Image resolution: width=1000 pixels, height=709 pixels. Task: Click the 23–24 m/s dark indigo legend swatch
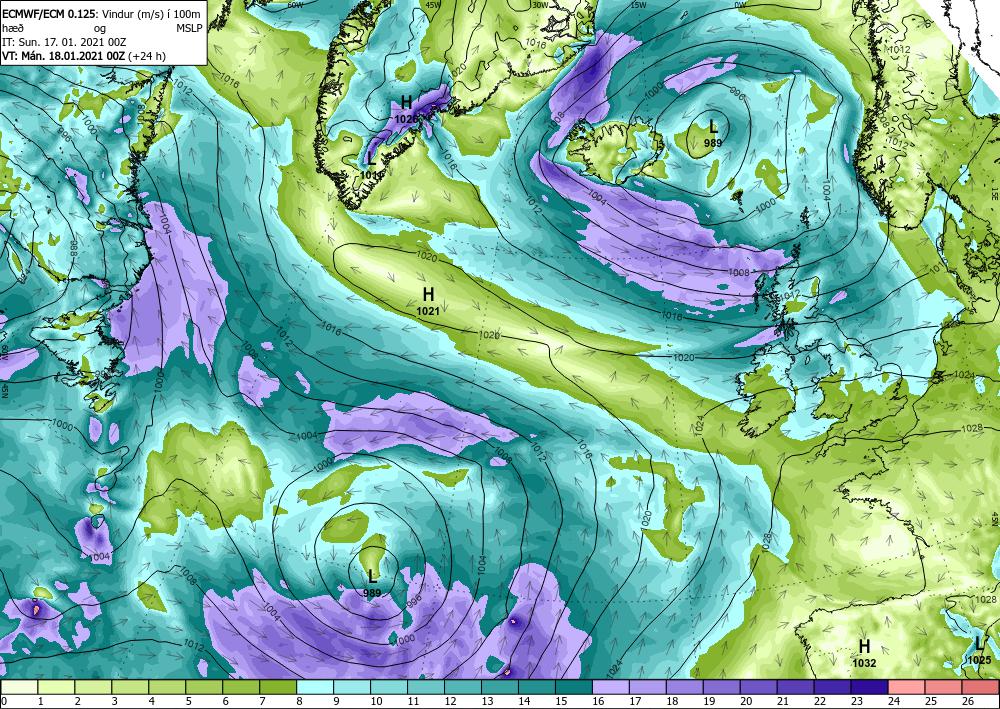(871, 687)
